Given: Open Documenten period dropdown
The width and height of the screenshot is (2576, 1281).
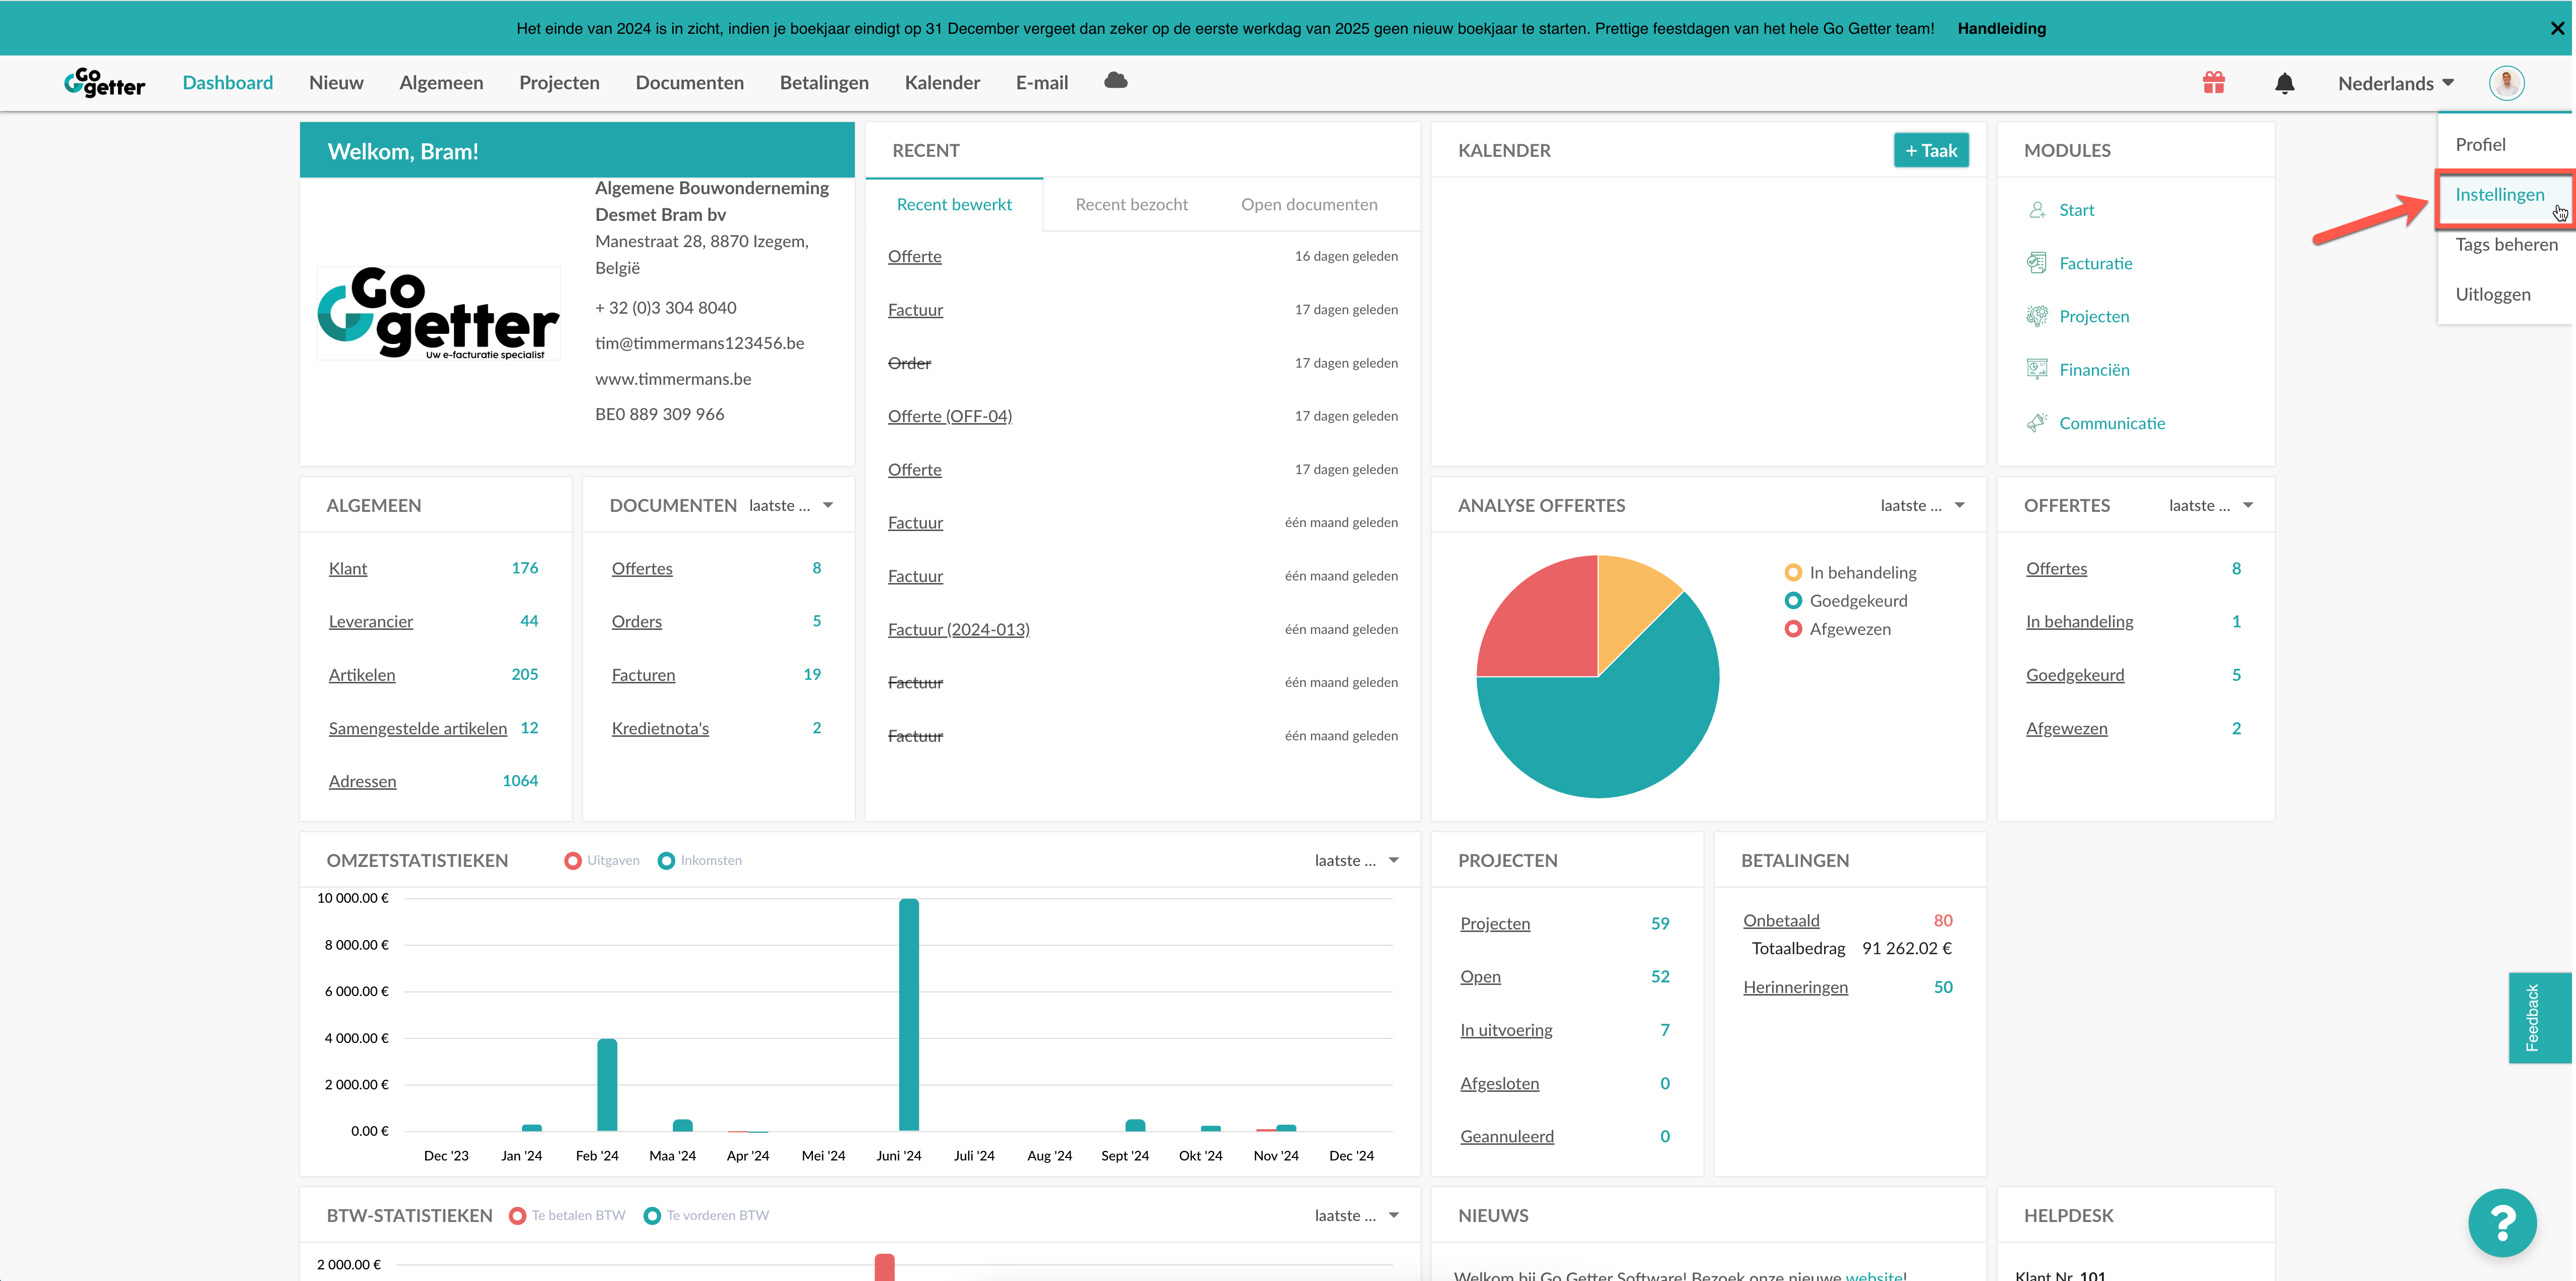Looking at the screenshot, I should pyautogui.click(x=791, y=506).
